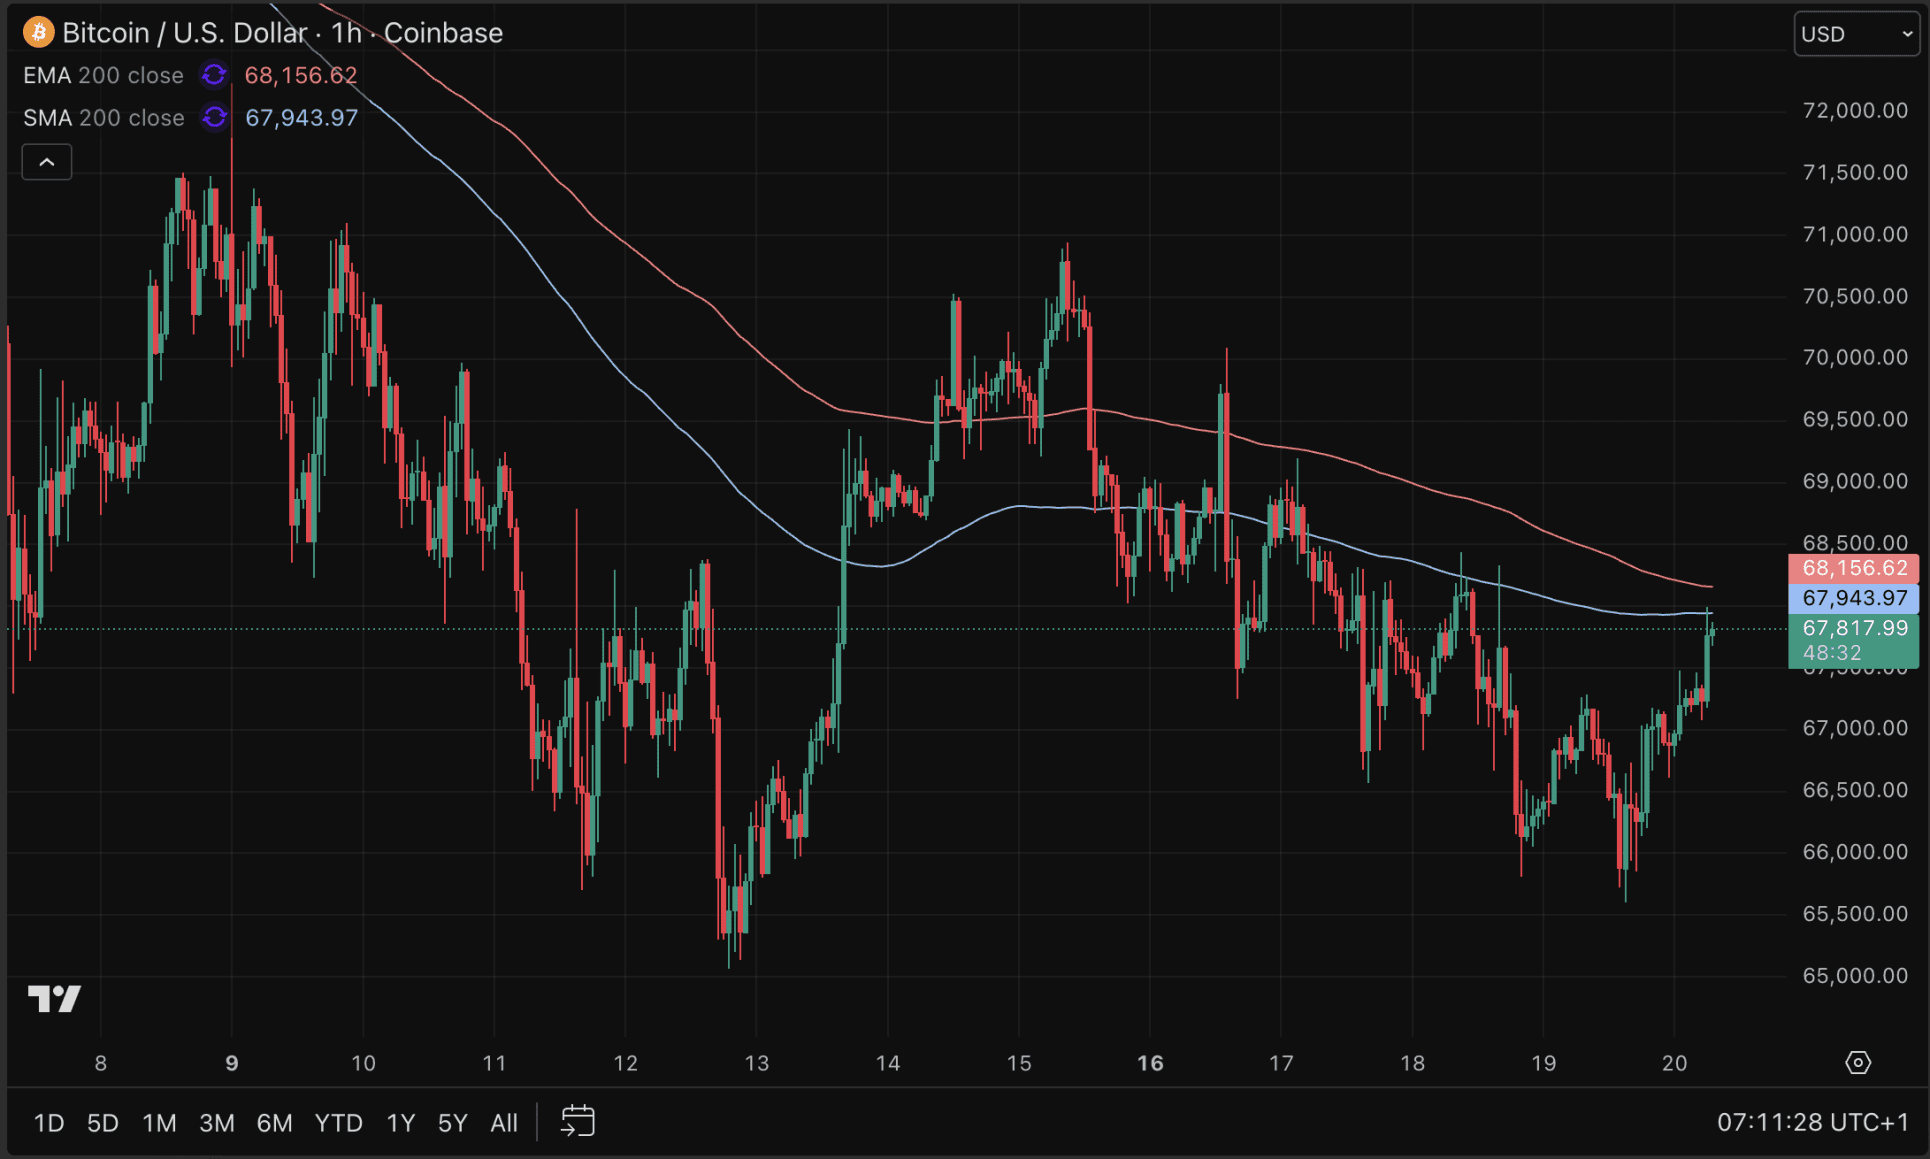Select the YTD range
The height and width of the screenshot is (1159, 1930).
point(338,1122)
